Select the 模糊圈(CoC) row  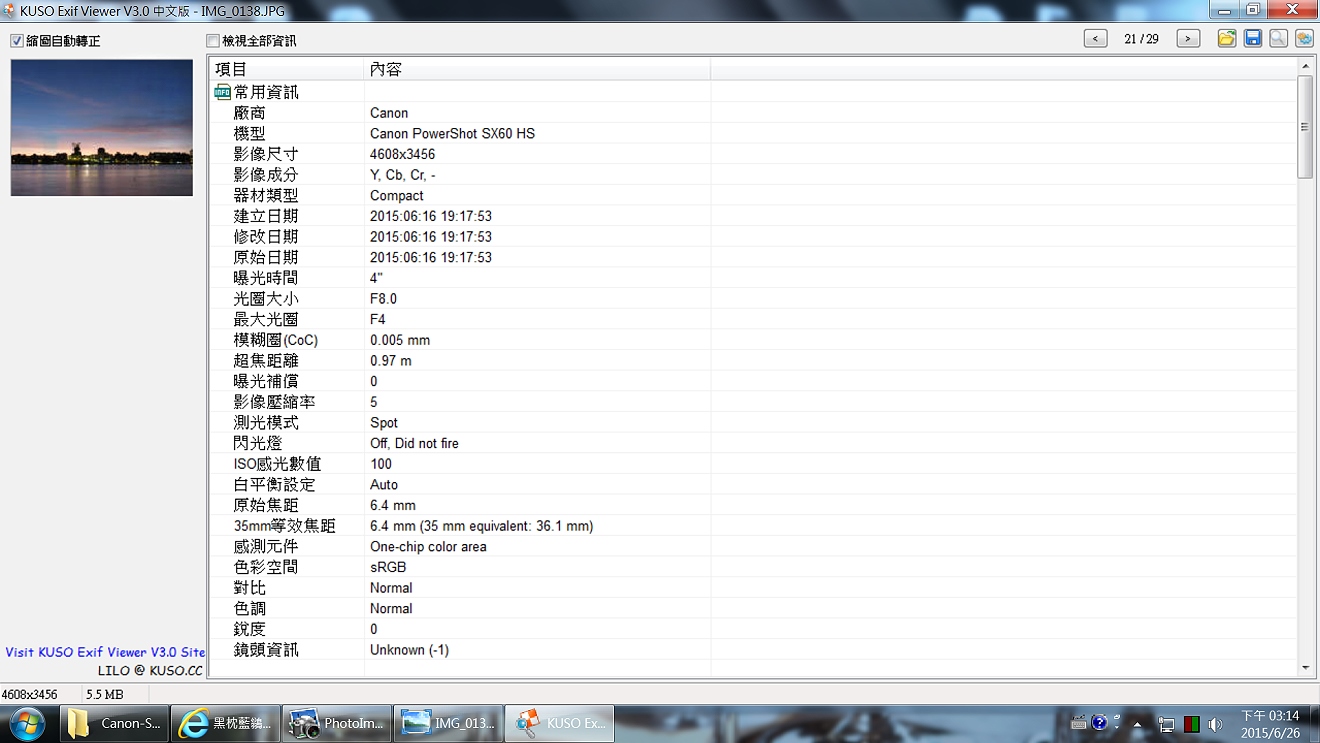coord(753,340)
